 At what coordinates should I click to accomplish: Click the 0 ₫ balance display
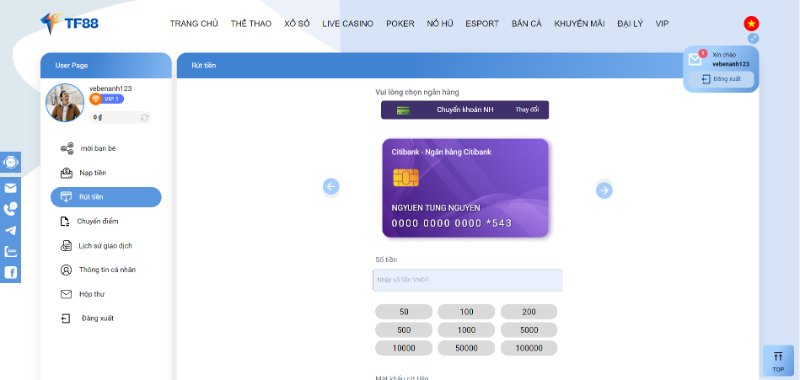tap(98, 117)
